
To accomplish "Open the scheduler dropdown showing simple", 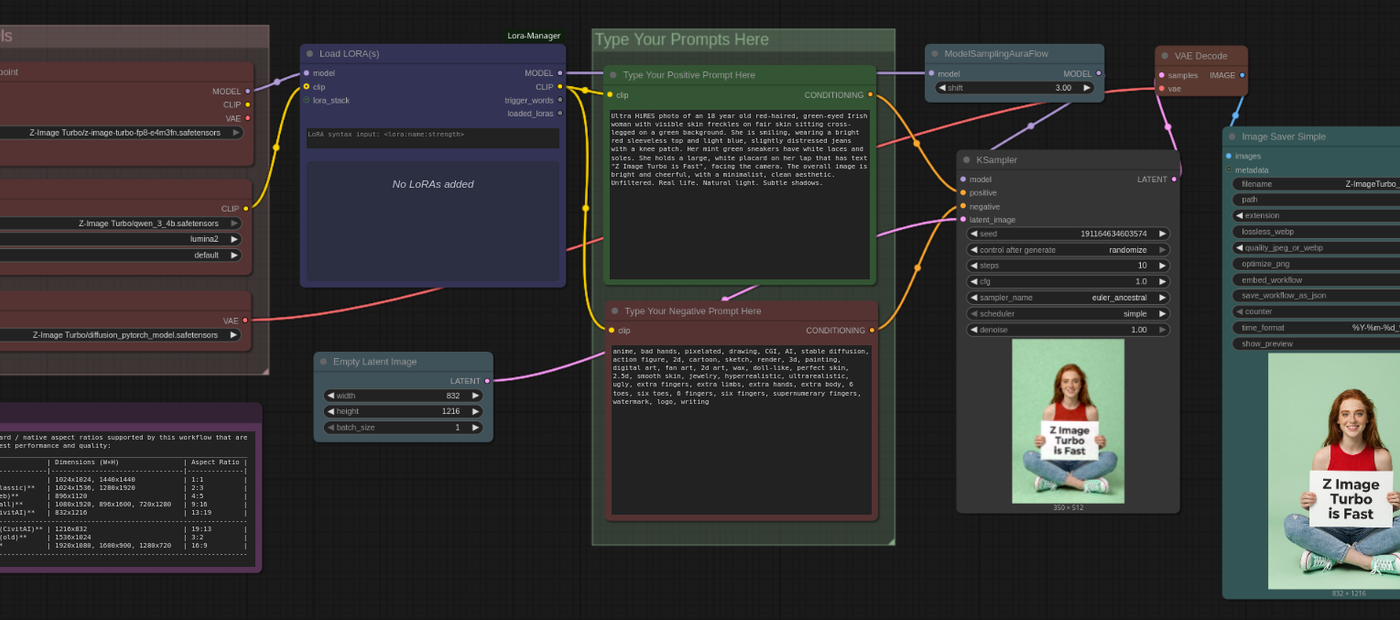I will pos(1068,314).
